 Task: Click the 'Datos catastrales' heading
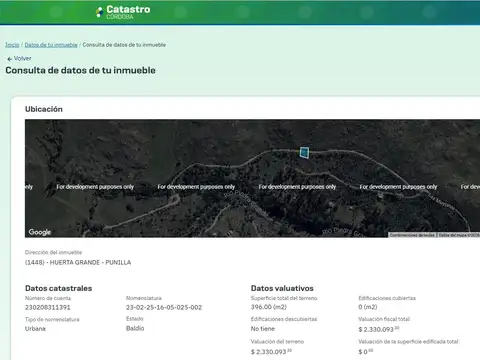pyautogui.click(x=59, y=288)
